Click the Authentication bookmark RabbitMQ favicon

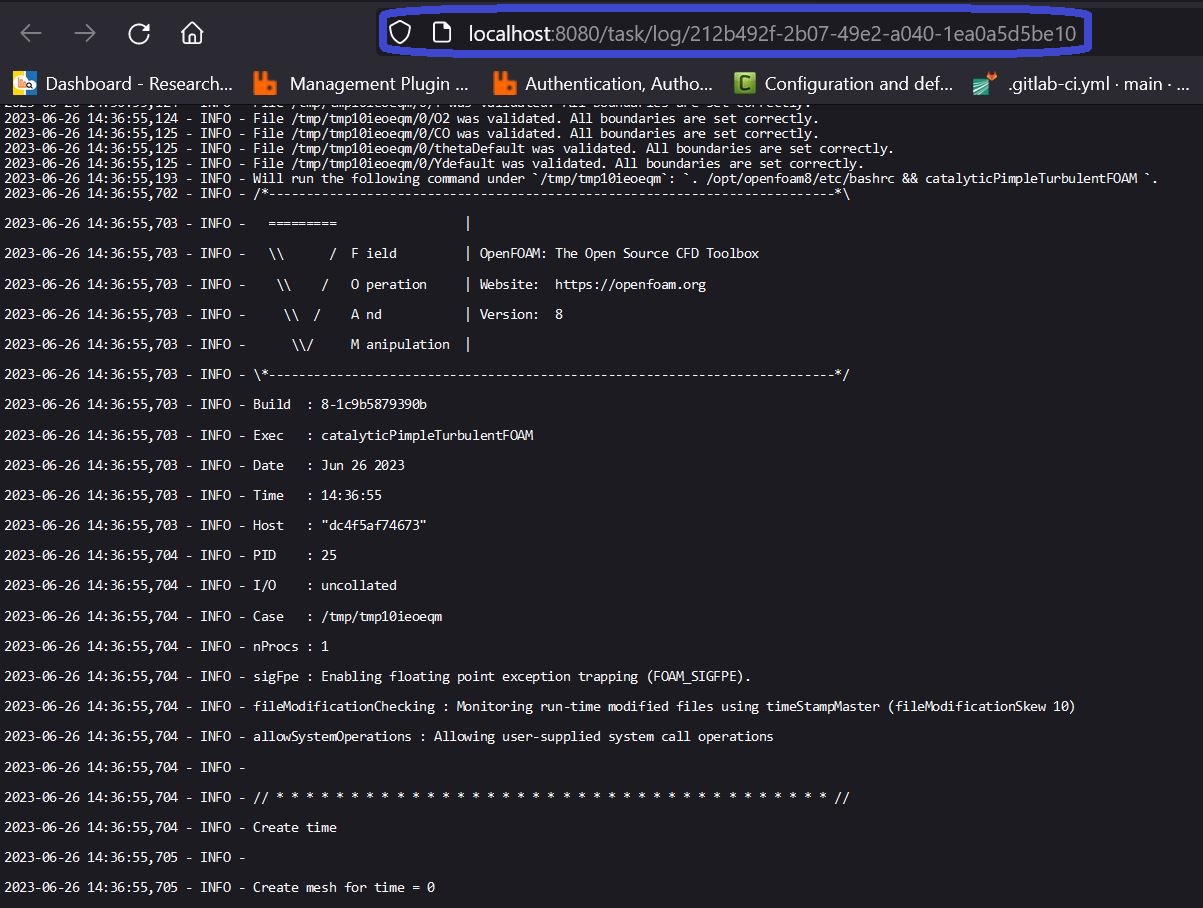pos(505,84)
